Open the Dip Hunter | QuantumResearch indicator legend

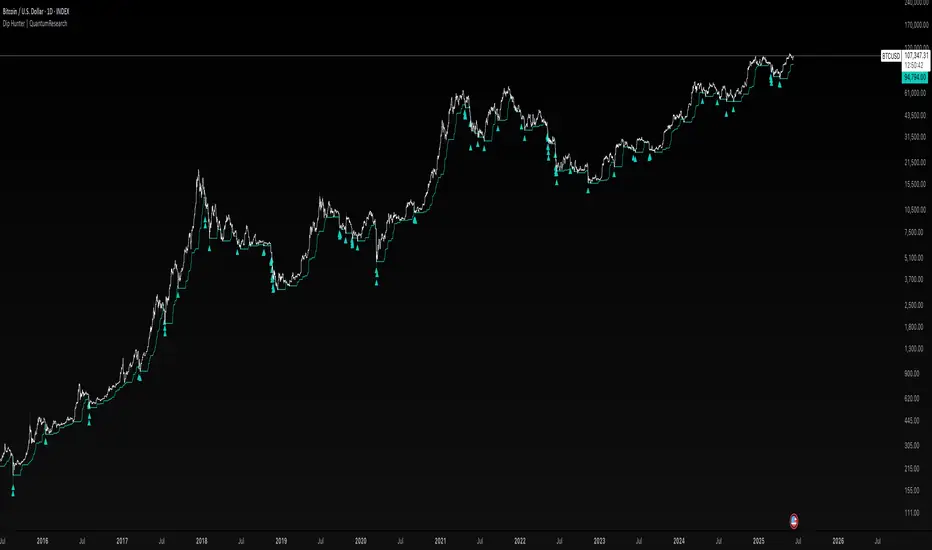click(x=34, y=24)
